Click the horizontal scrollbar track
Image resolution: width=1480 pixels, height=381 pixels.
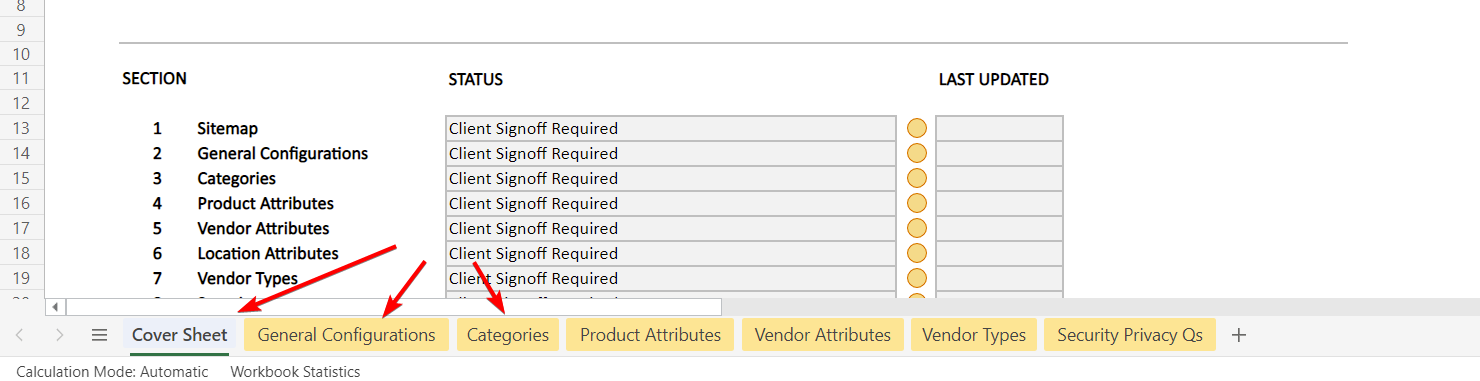(x=393, y=307)
